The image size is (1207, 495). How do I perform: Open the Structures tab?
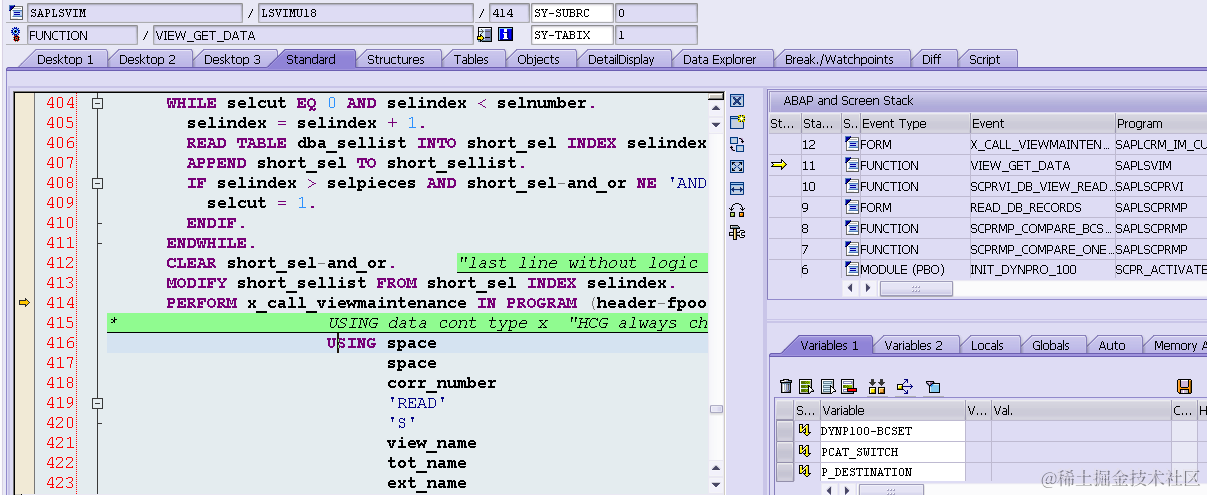[x=396, y=59]
